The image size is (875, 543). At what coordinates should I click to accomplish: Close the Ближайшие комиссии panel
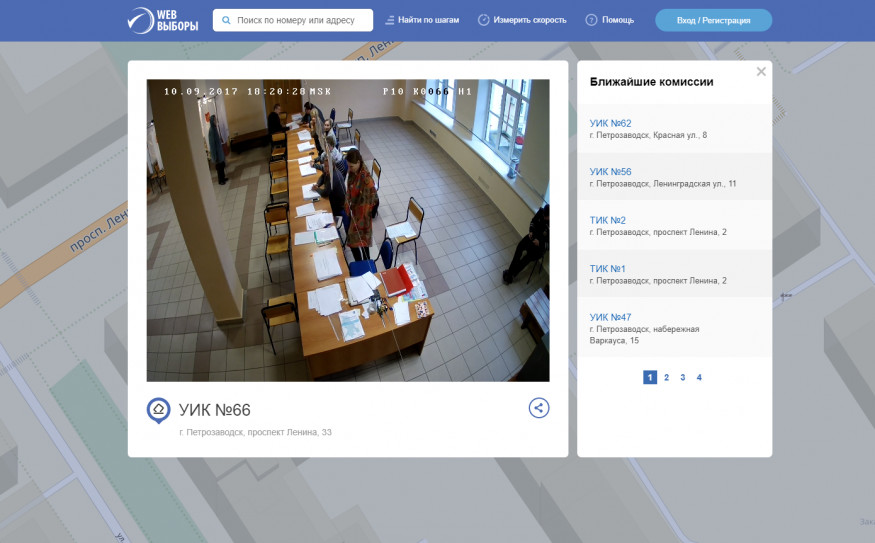(x=761, y=72)
